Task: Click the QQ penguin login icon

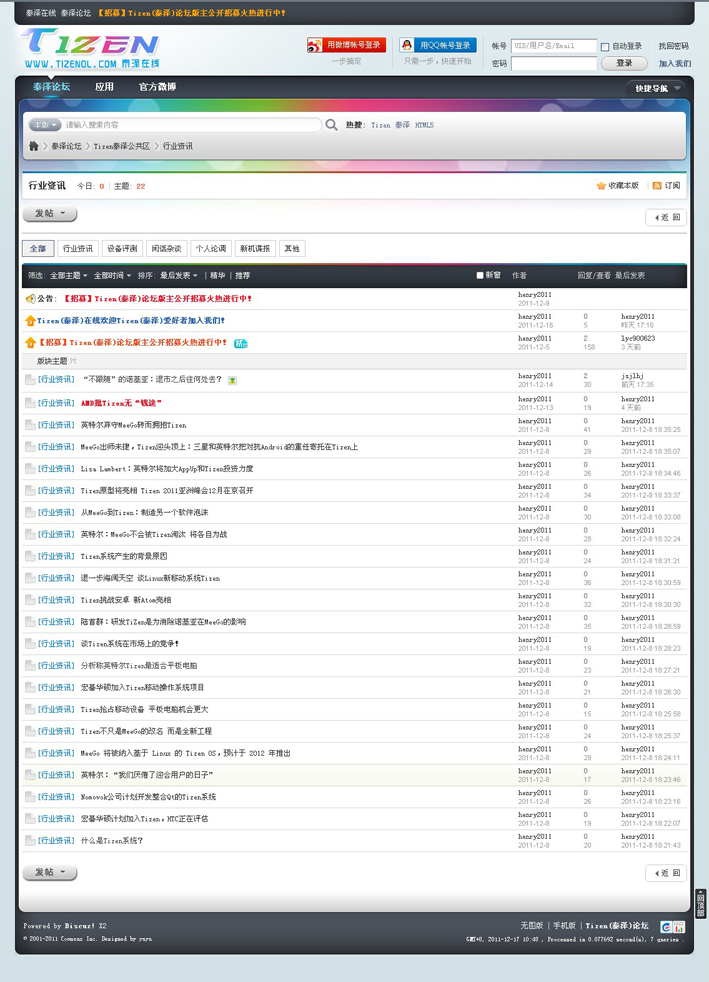Action: pos(407,45)
